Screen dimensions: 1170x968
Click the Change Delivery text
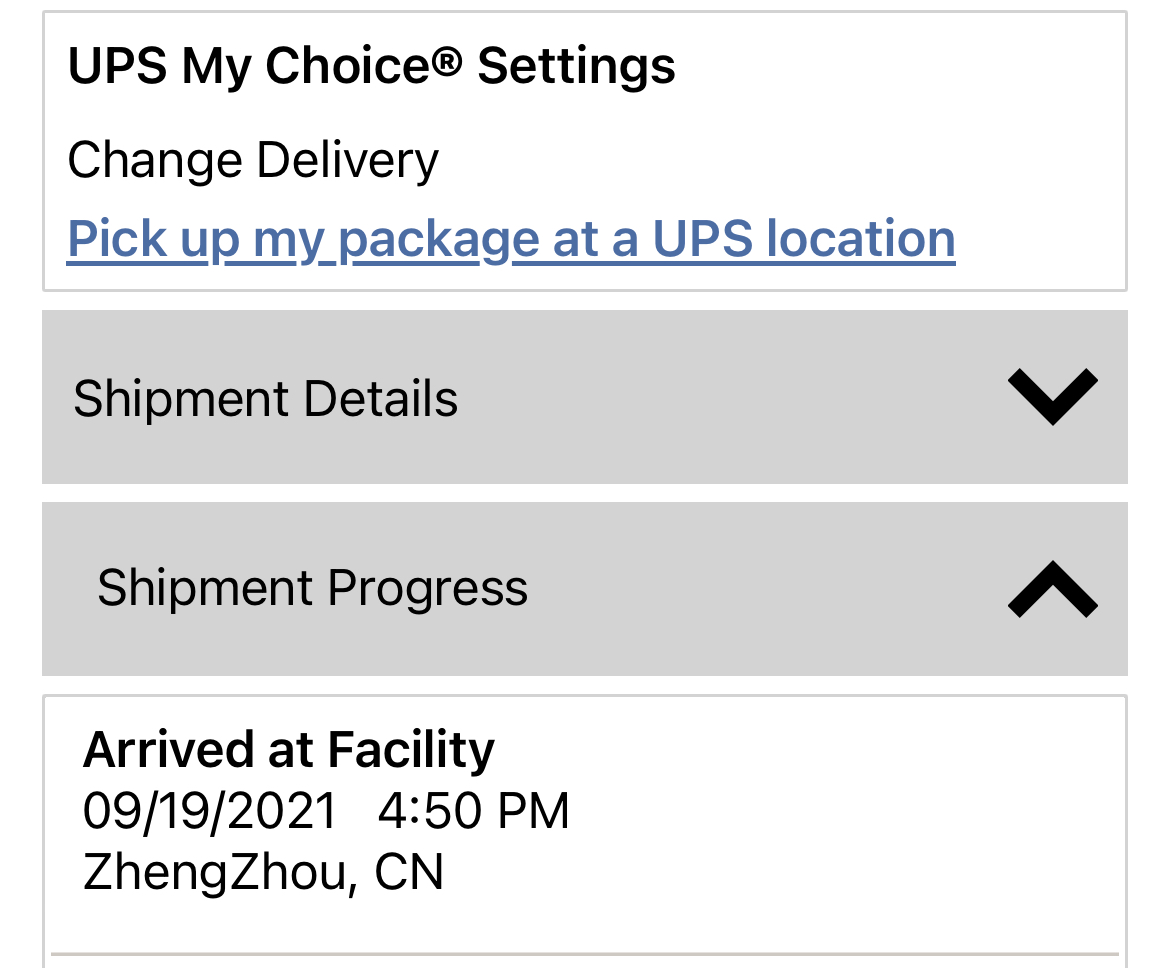click(253, 160)
